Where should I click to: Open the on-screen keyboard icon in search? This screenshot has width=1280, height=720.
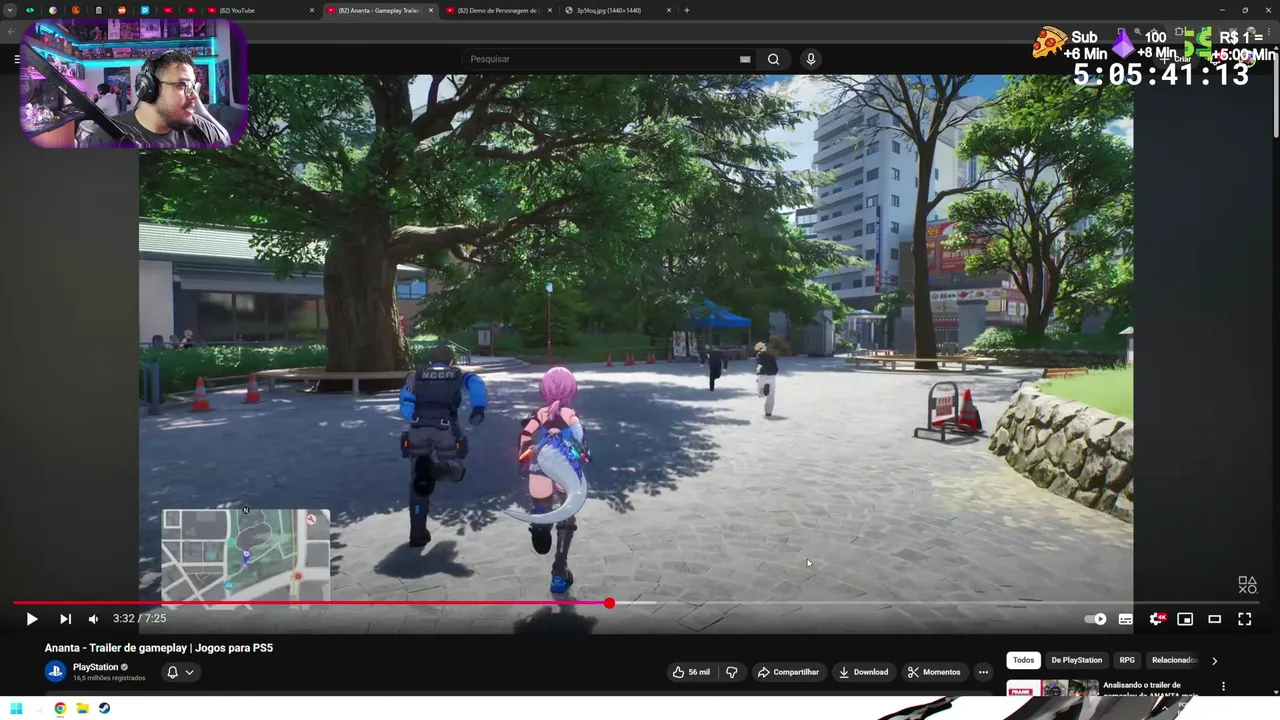[x=745, y=59]
